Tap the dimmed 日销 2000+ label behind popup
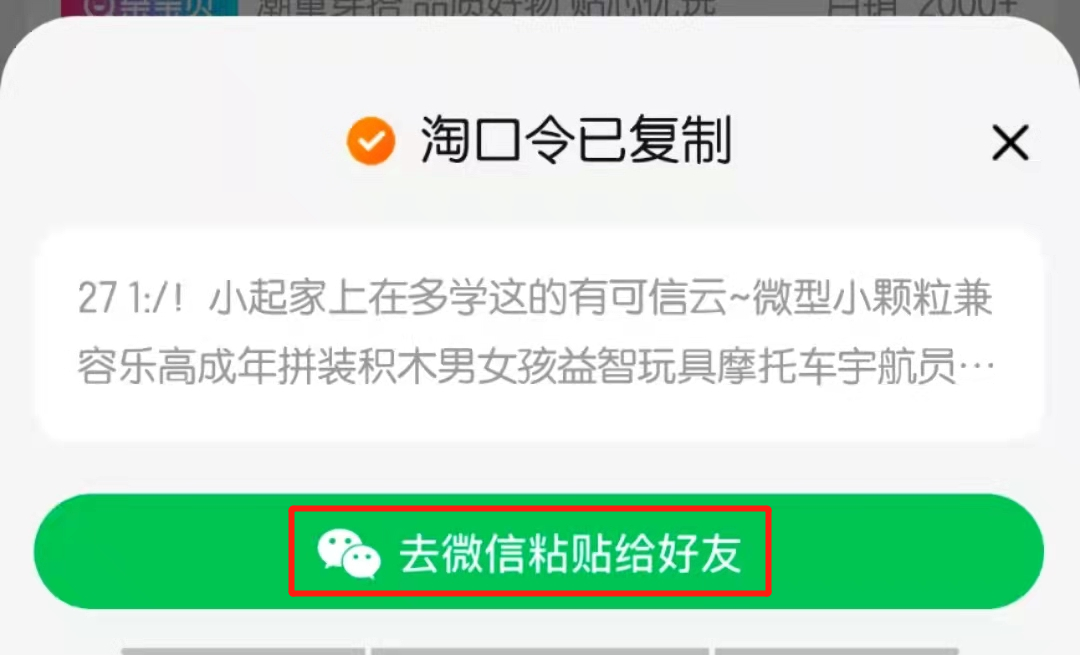1080x655 pixels. tap(922, 7)
